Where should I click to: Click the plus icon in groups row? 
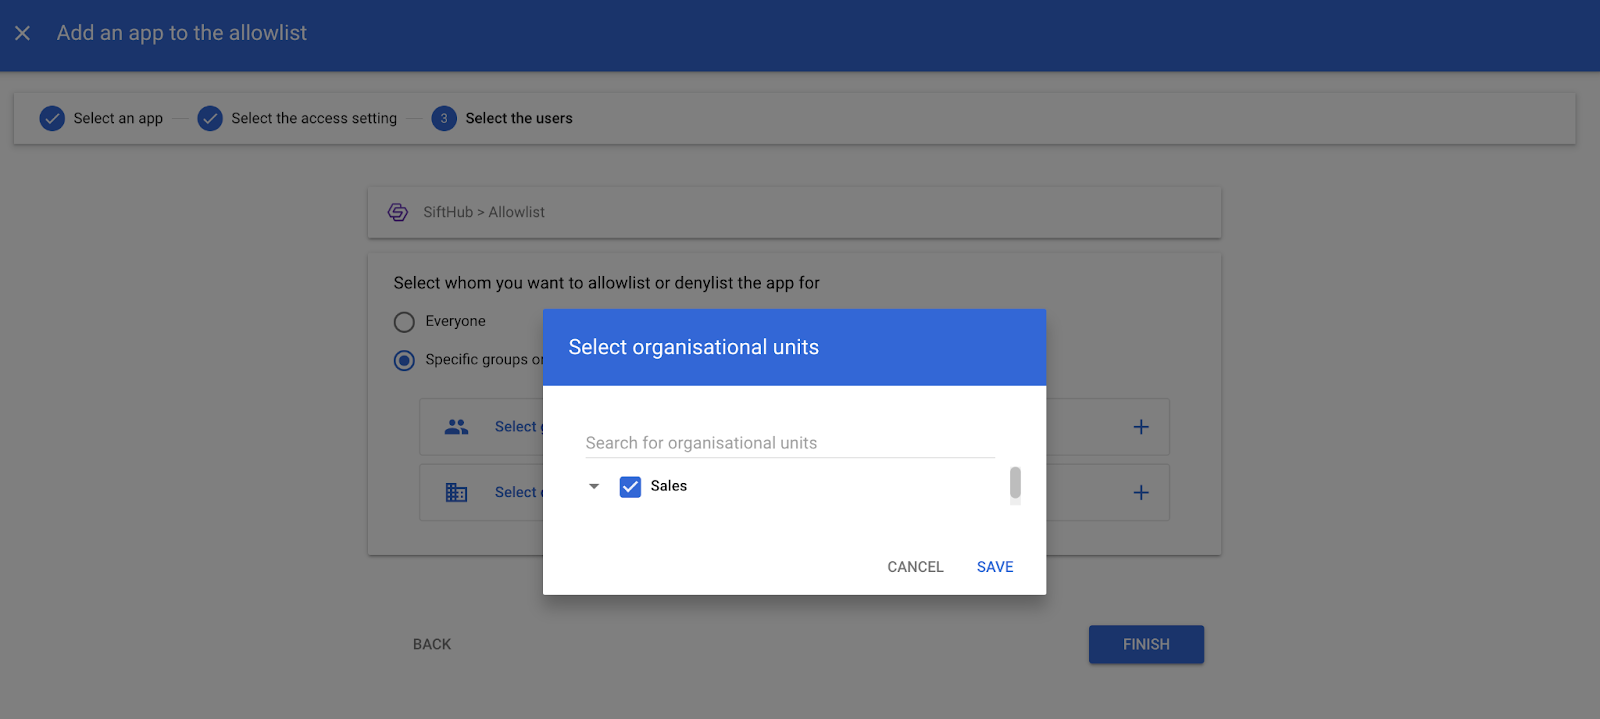pos(1140,427)
